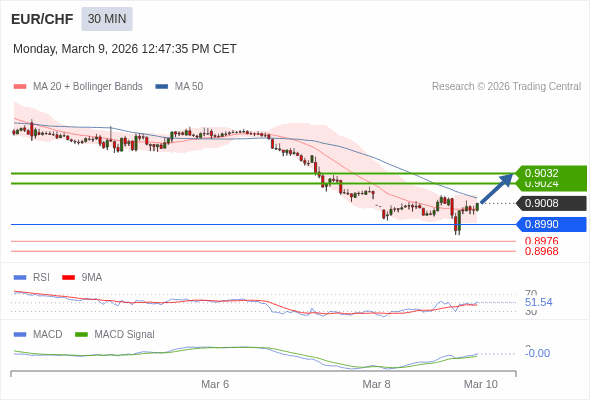Click the Research © 2026 Trading Central credit
590x400 pixels.
[506, 87]
